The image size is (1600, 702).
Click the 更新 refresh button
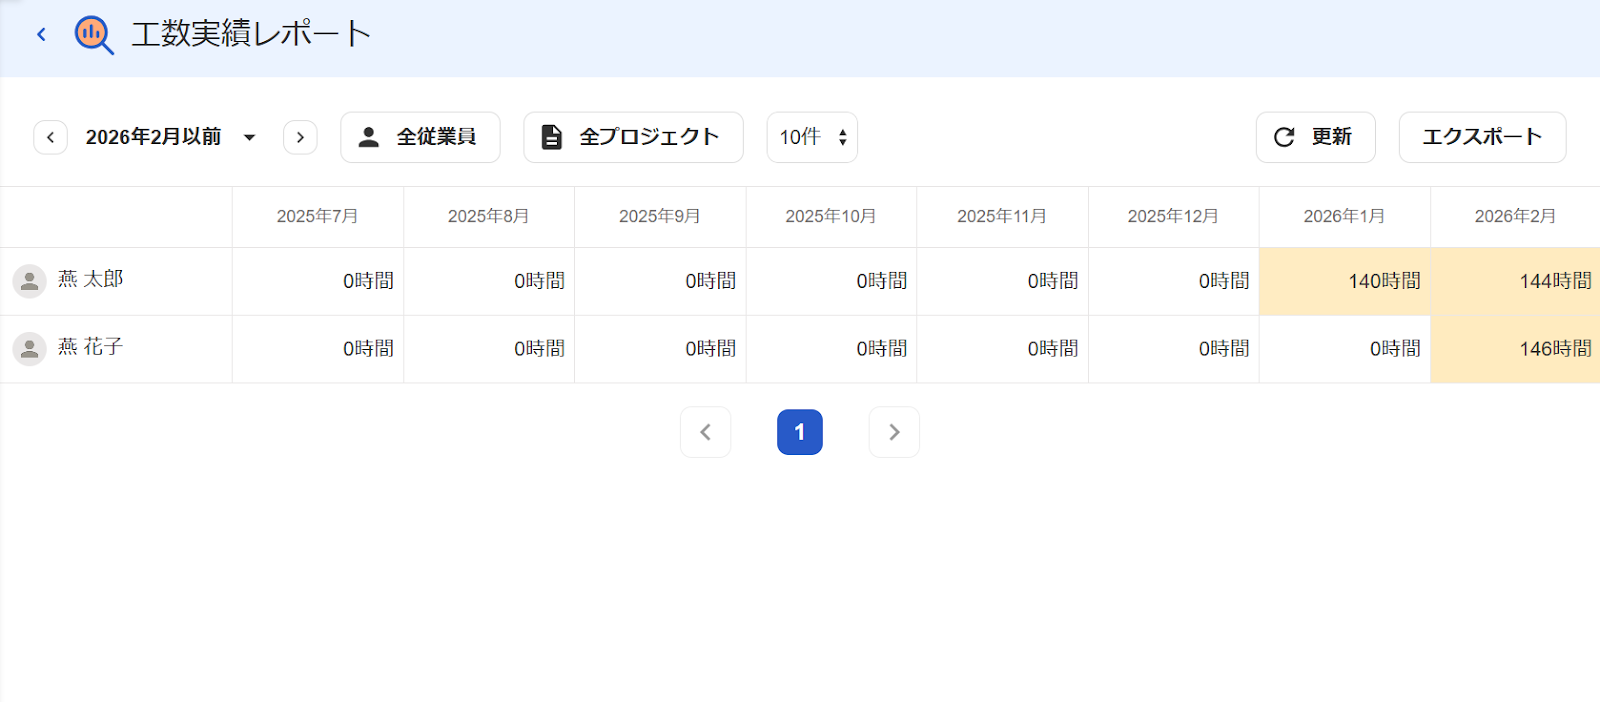point(1315,137)
